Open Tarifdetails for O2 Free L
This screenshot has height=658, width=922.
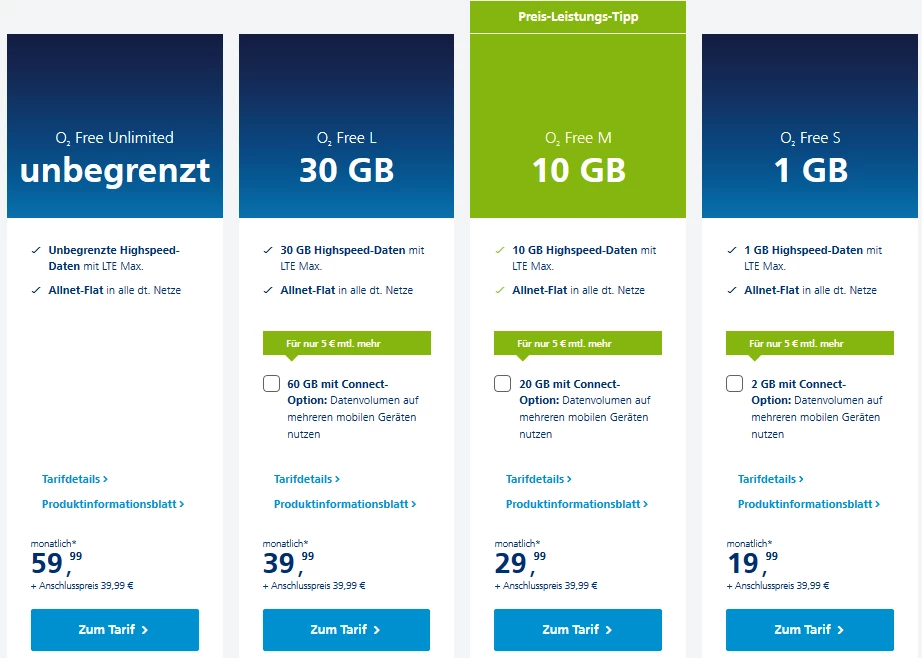tap(307, 479)
